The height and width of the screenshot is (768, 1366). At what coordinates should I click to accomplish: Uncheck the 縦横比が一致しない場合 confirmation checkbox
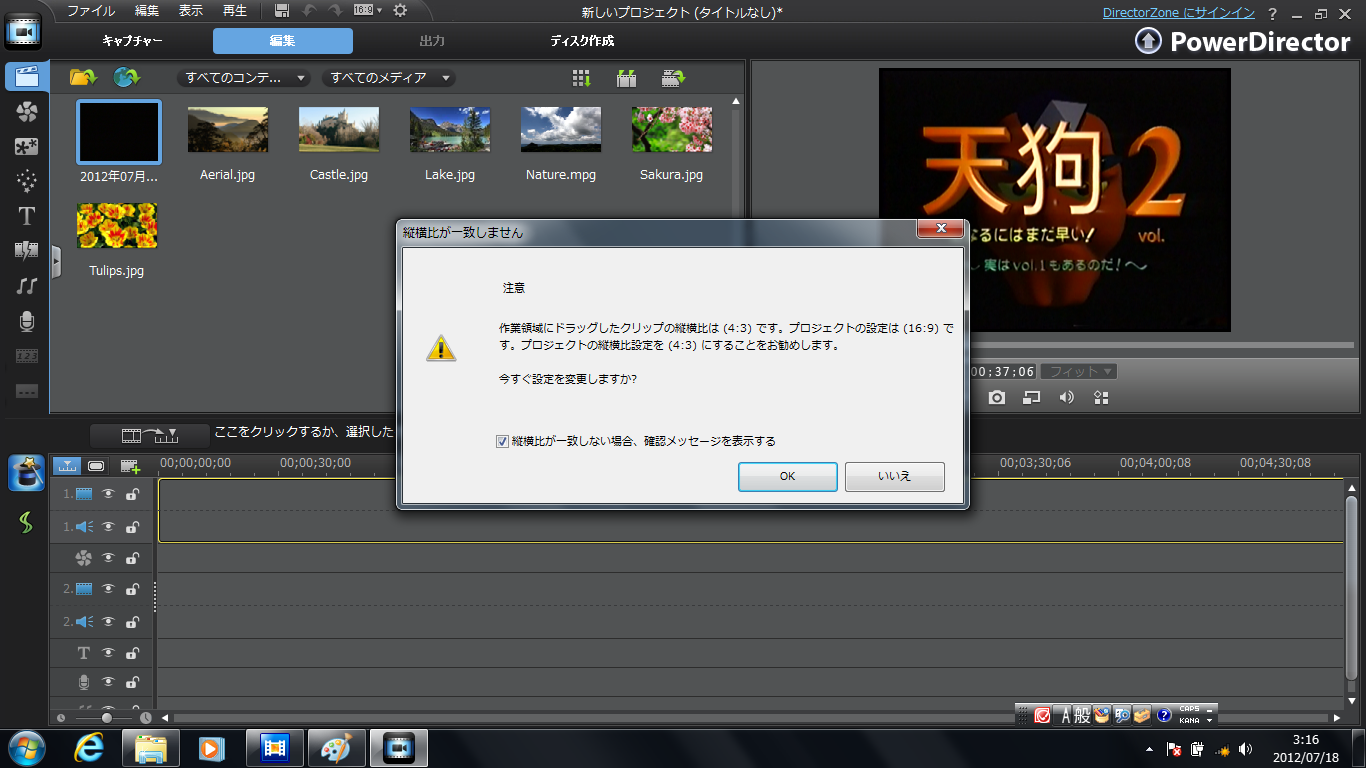click(503, 441)
